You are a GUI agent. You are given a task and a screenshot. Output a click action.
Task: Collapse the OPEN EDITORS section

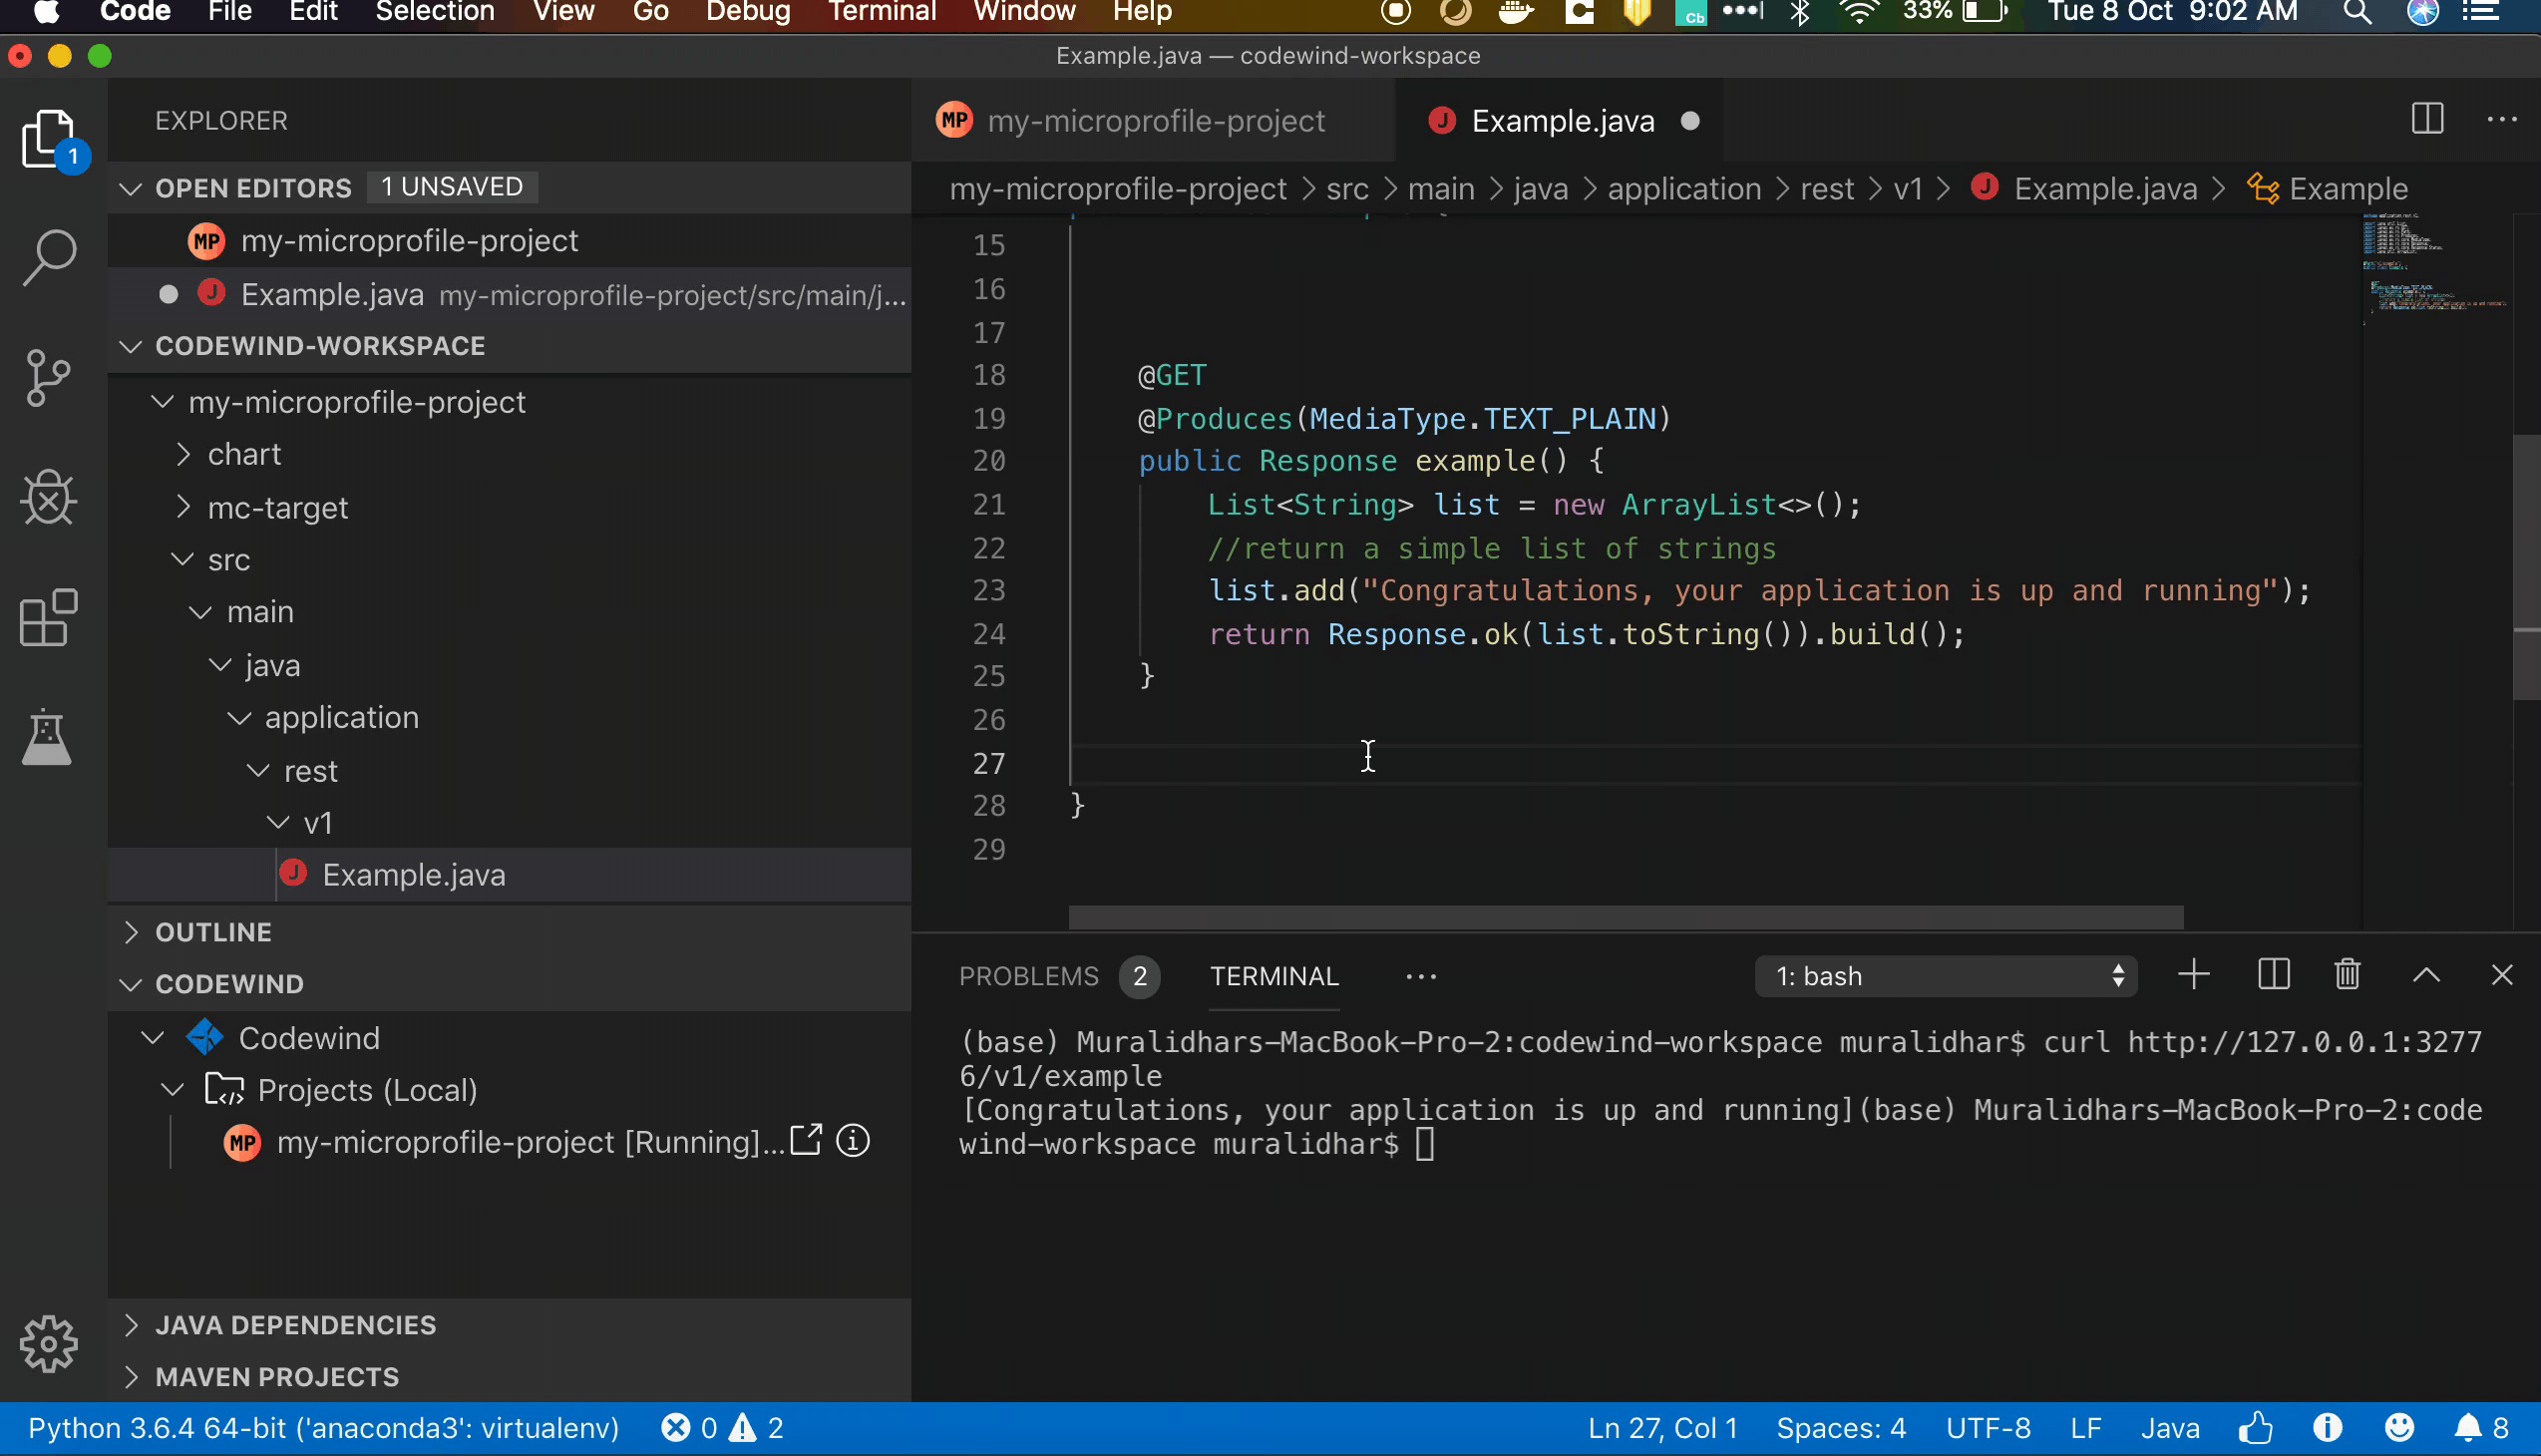(x=131, y=188)
